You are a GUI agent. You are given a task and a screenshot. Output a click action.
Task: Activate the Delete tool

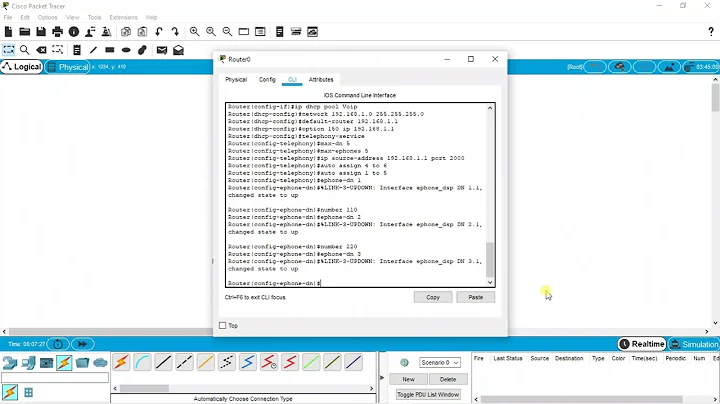(x=41, y=50)
